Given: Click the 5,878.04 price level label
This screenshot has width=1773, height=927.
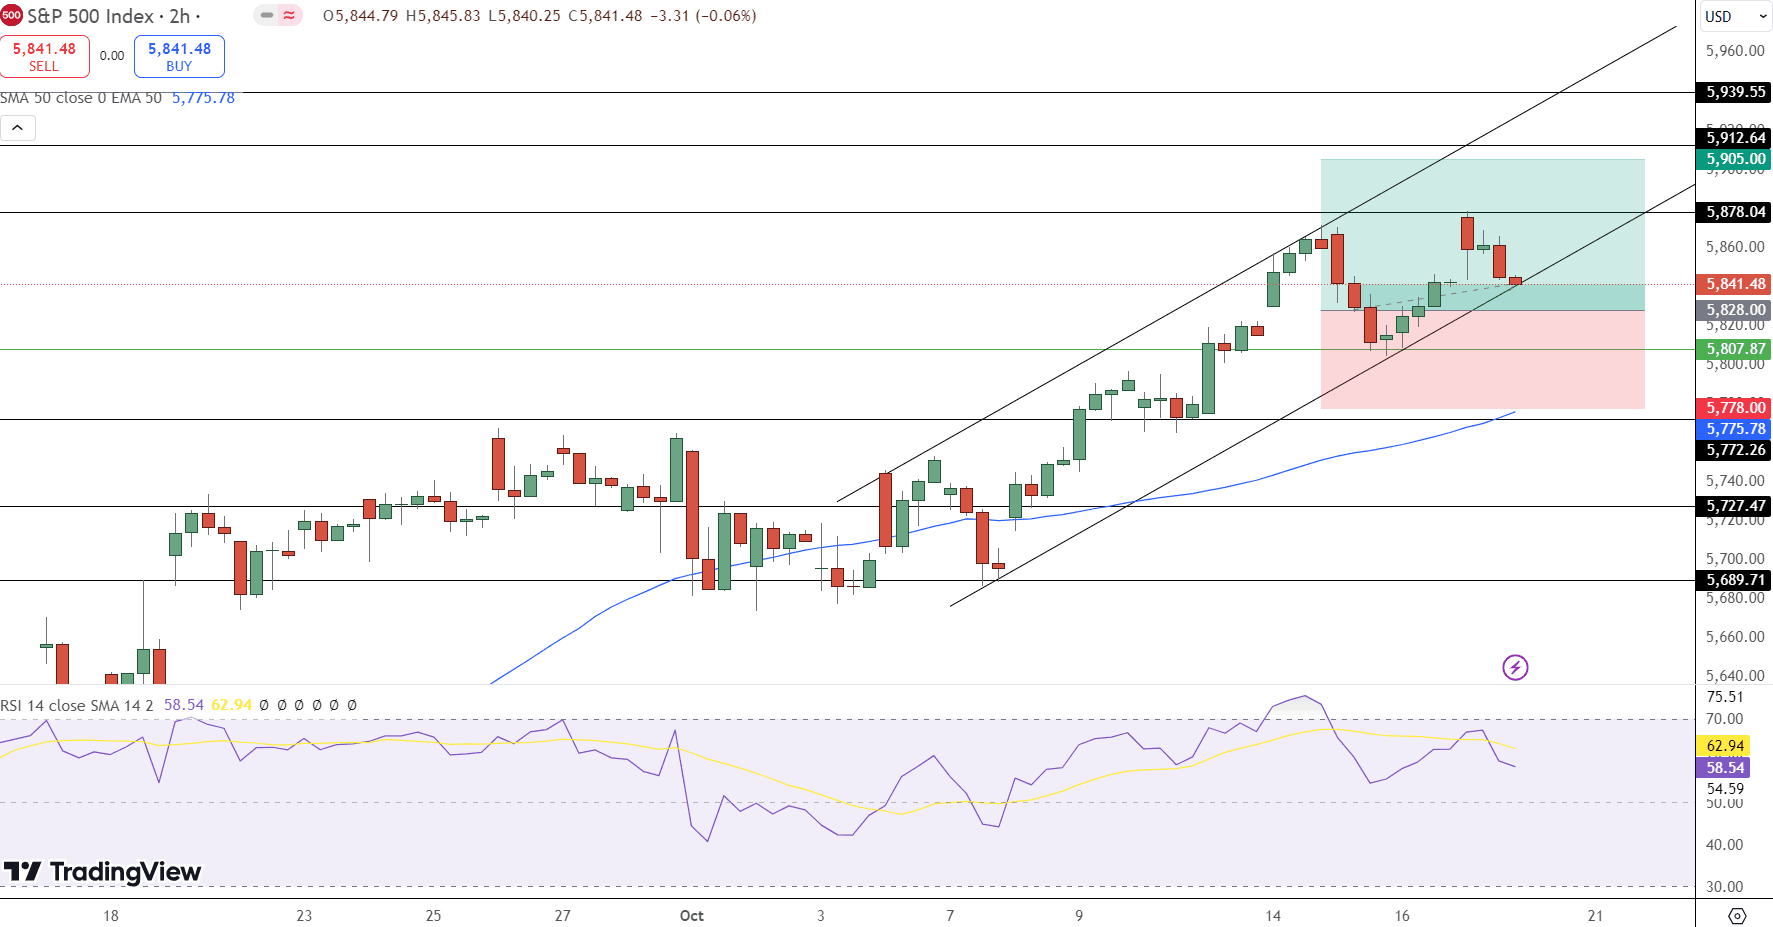Looking at the screenshot, I should pos(1734,212).
